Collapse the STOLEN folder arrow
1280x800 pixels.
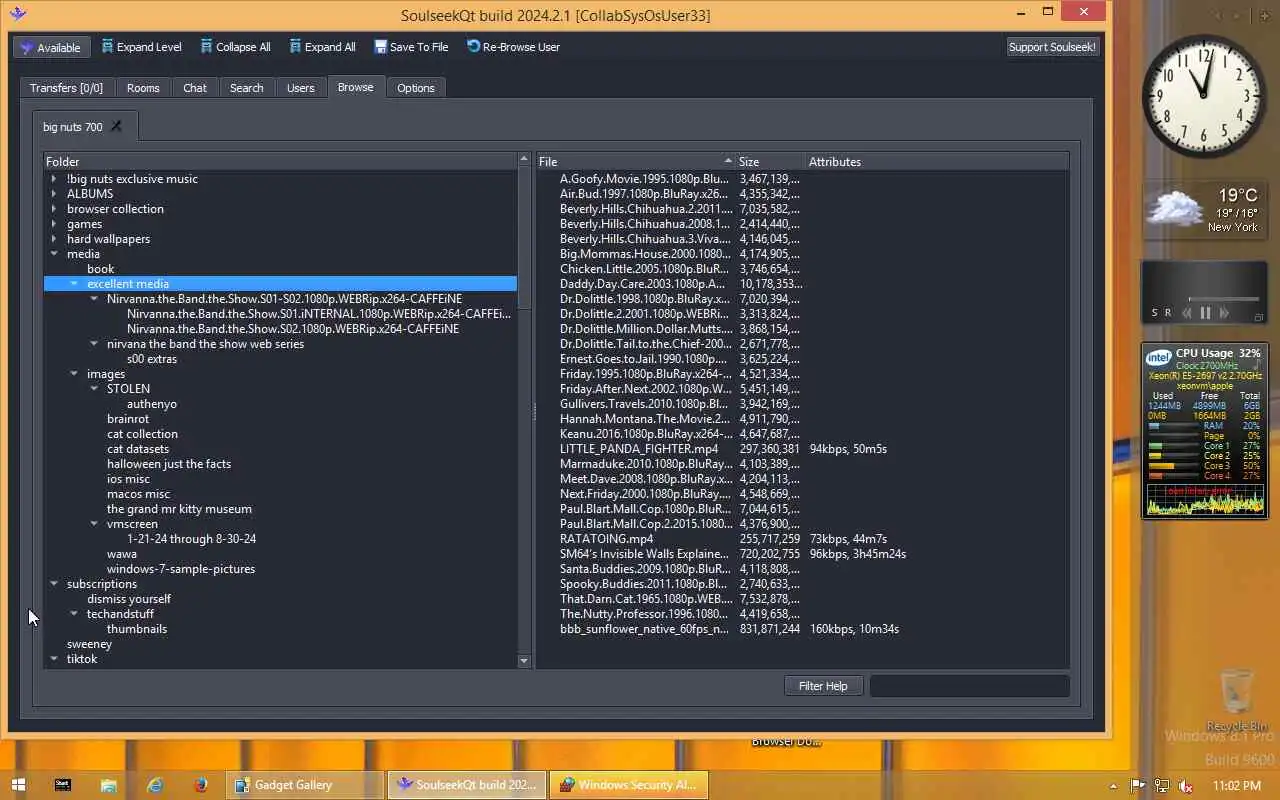tap(94, 389)
